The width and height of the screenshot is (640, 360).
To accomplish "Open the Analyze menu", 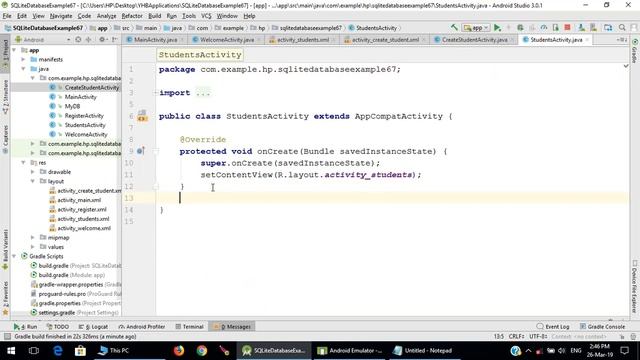I will click(x=107, y=16).
